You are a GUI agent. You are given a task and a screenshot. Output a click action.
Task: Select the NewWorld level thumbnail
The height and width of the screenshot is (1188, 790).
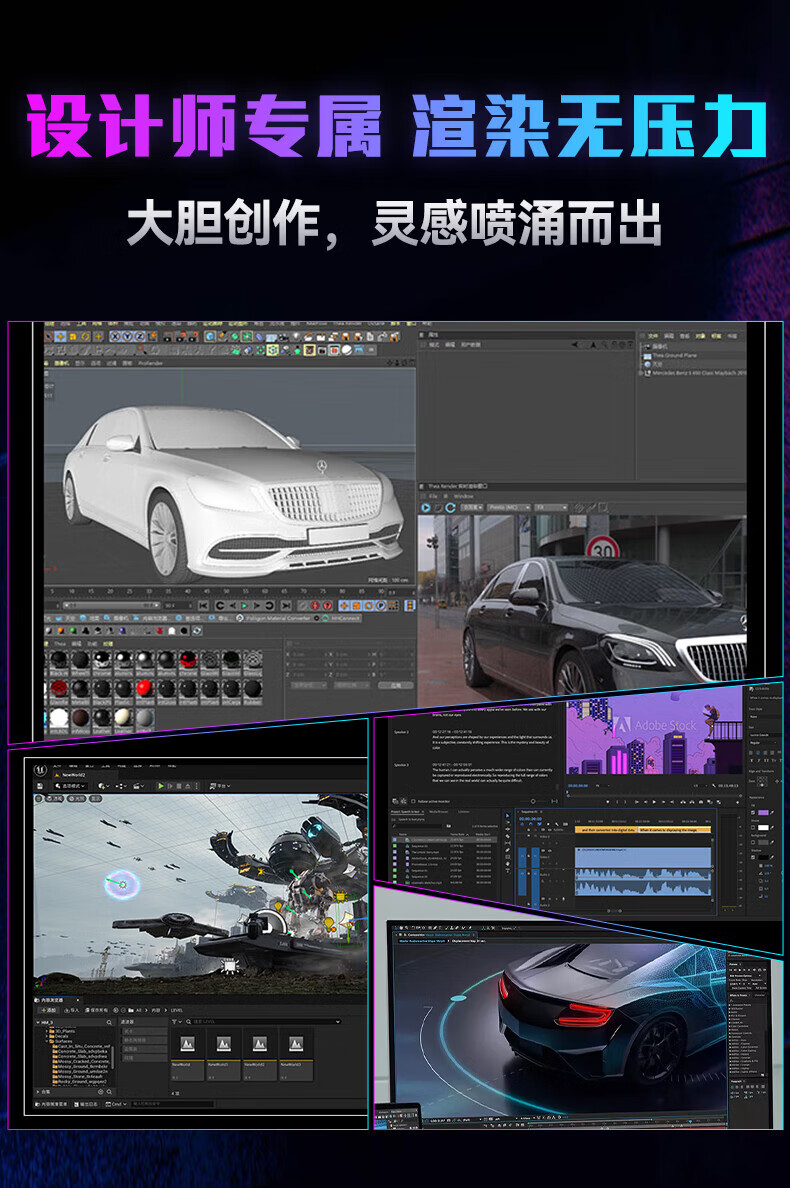tap(188, 1055)
